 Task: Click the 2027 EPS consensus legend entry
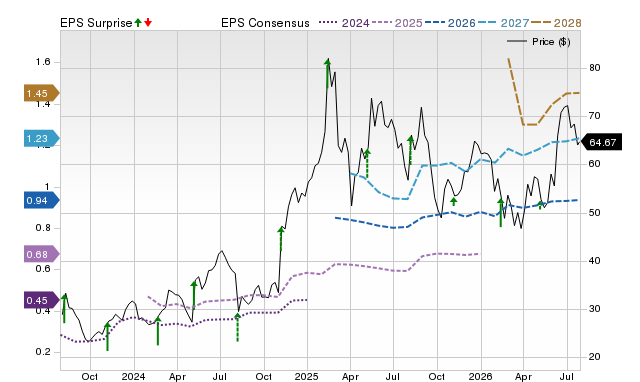coord(503,23)
